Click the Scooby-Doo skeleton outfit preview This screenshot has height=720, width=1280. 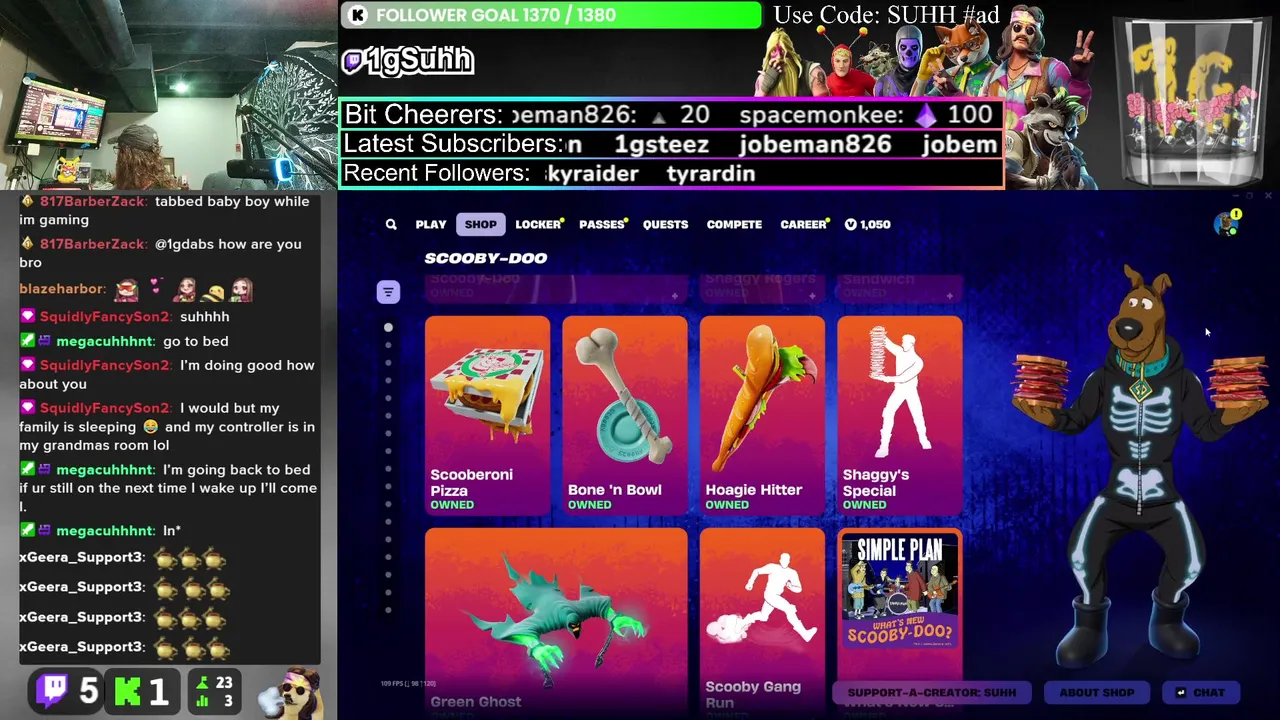pos(1140,465)
